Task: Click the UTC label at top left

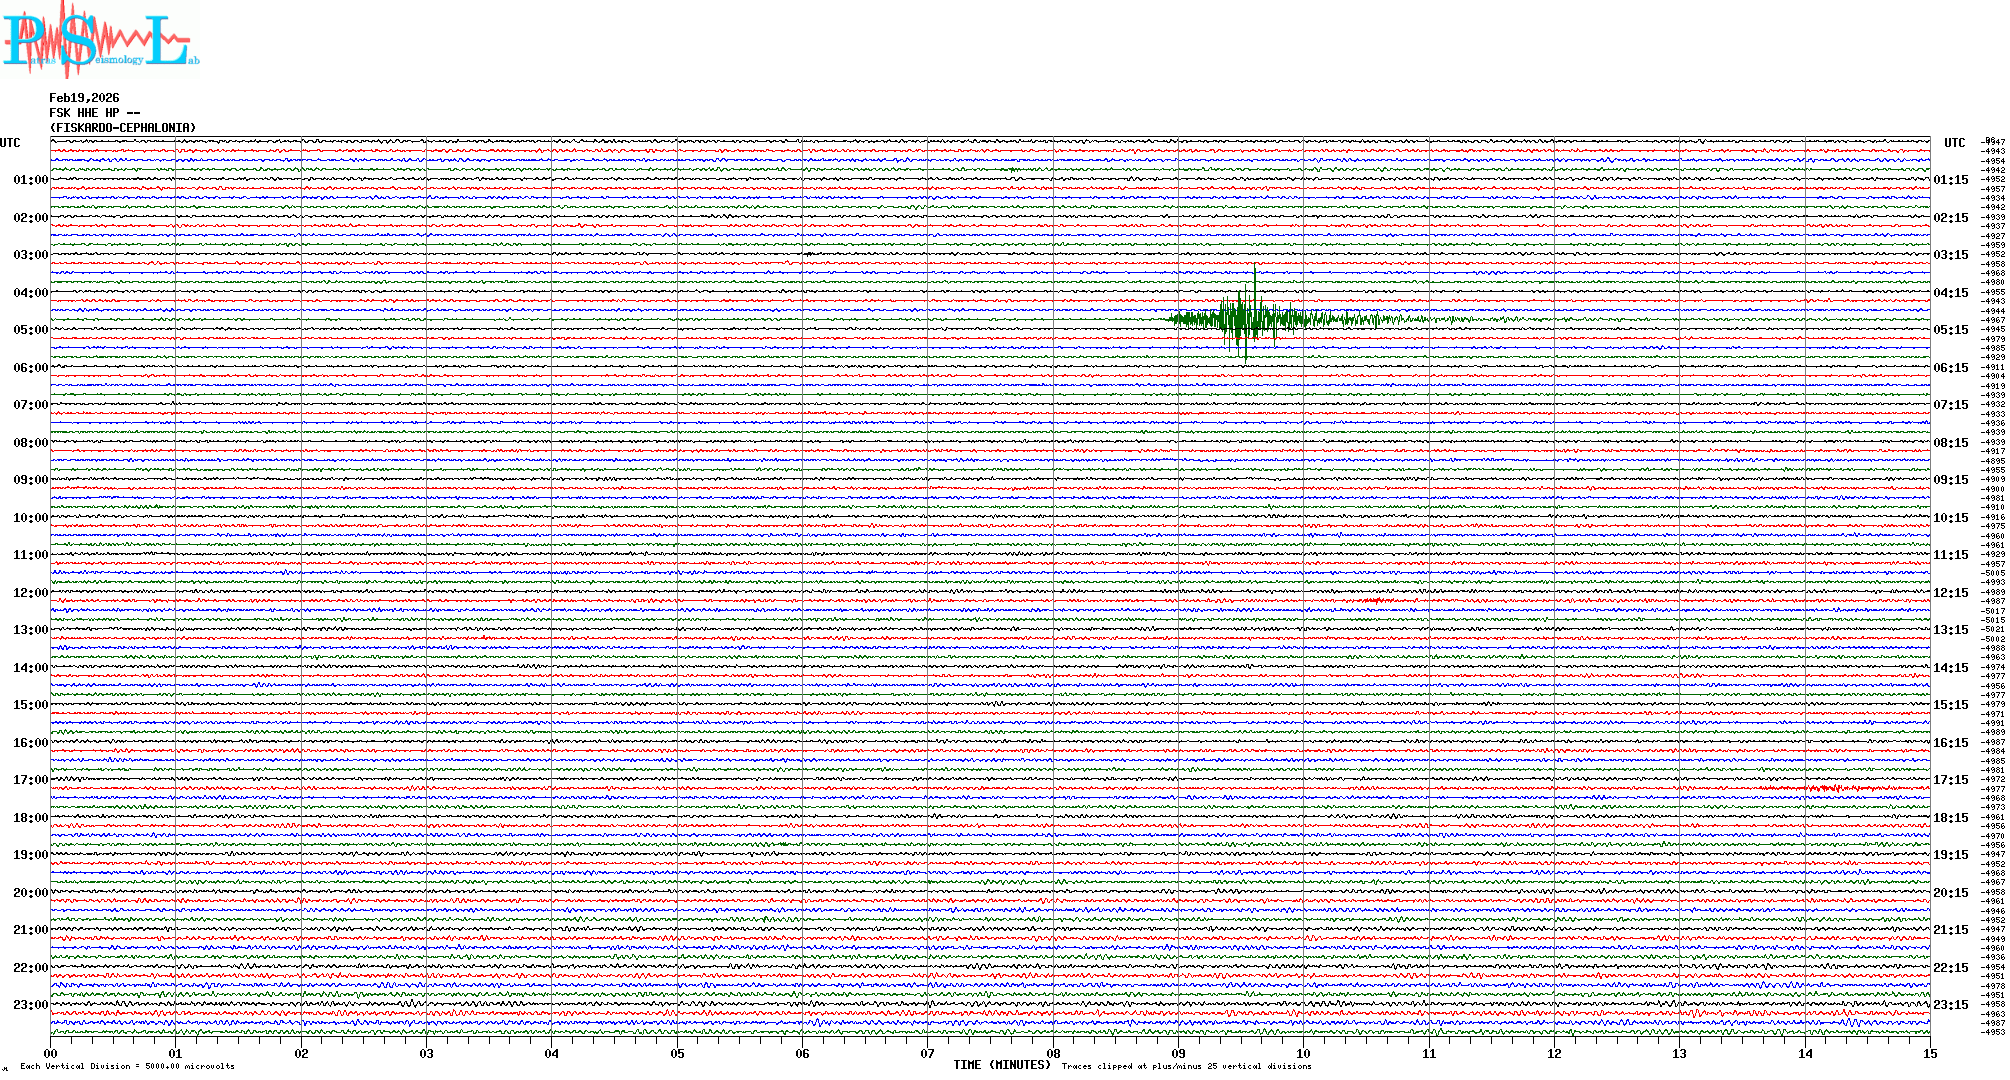Action: (10, 143)
